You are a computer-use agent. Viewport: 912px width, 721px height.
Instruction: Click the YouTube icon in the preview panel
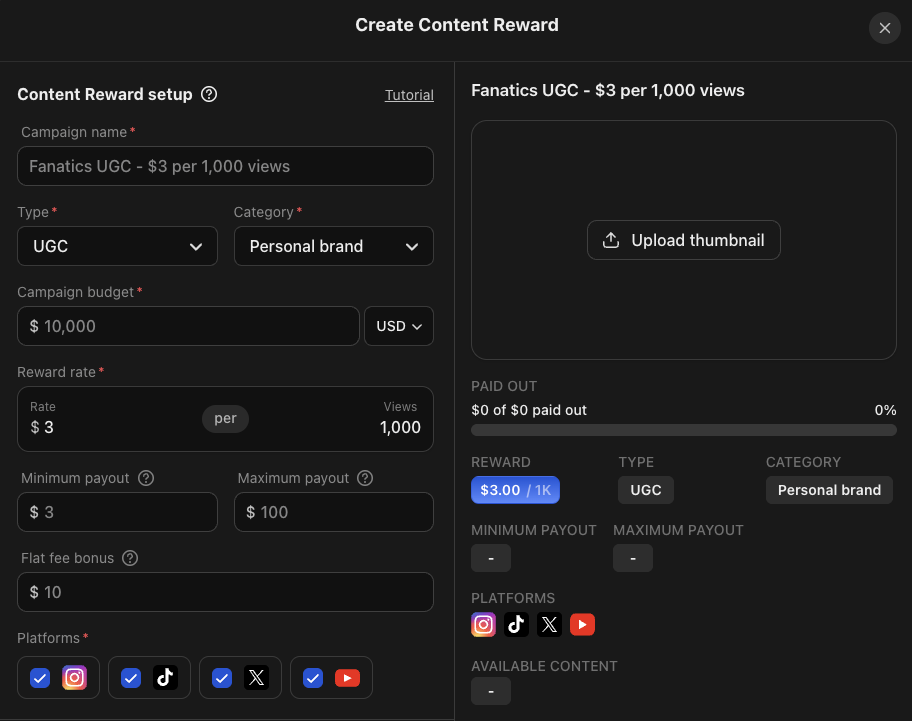tap(582, 624)
